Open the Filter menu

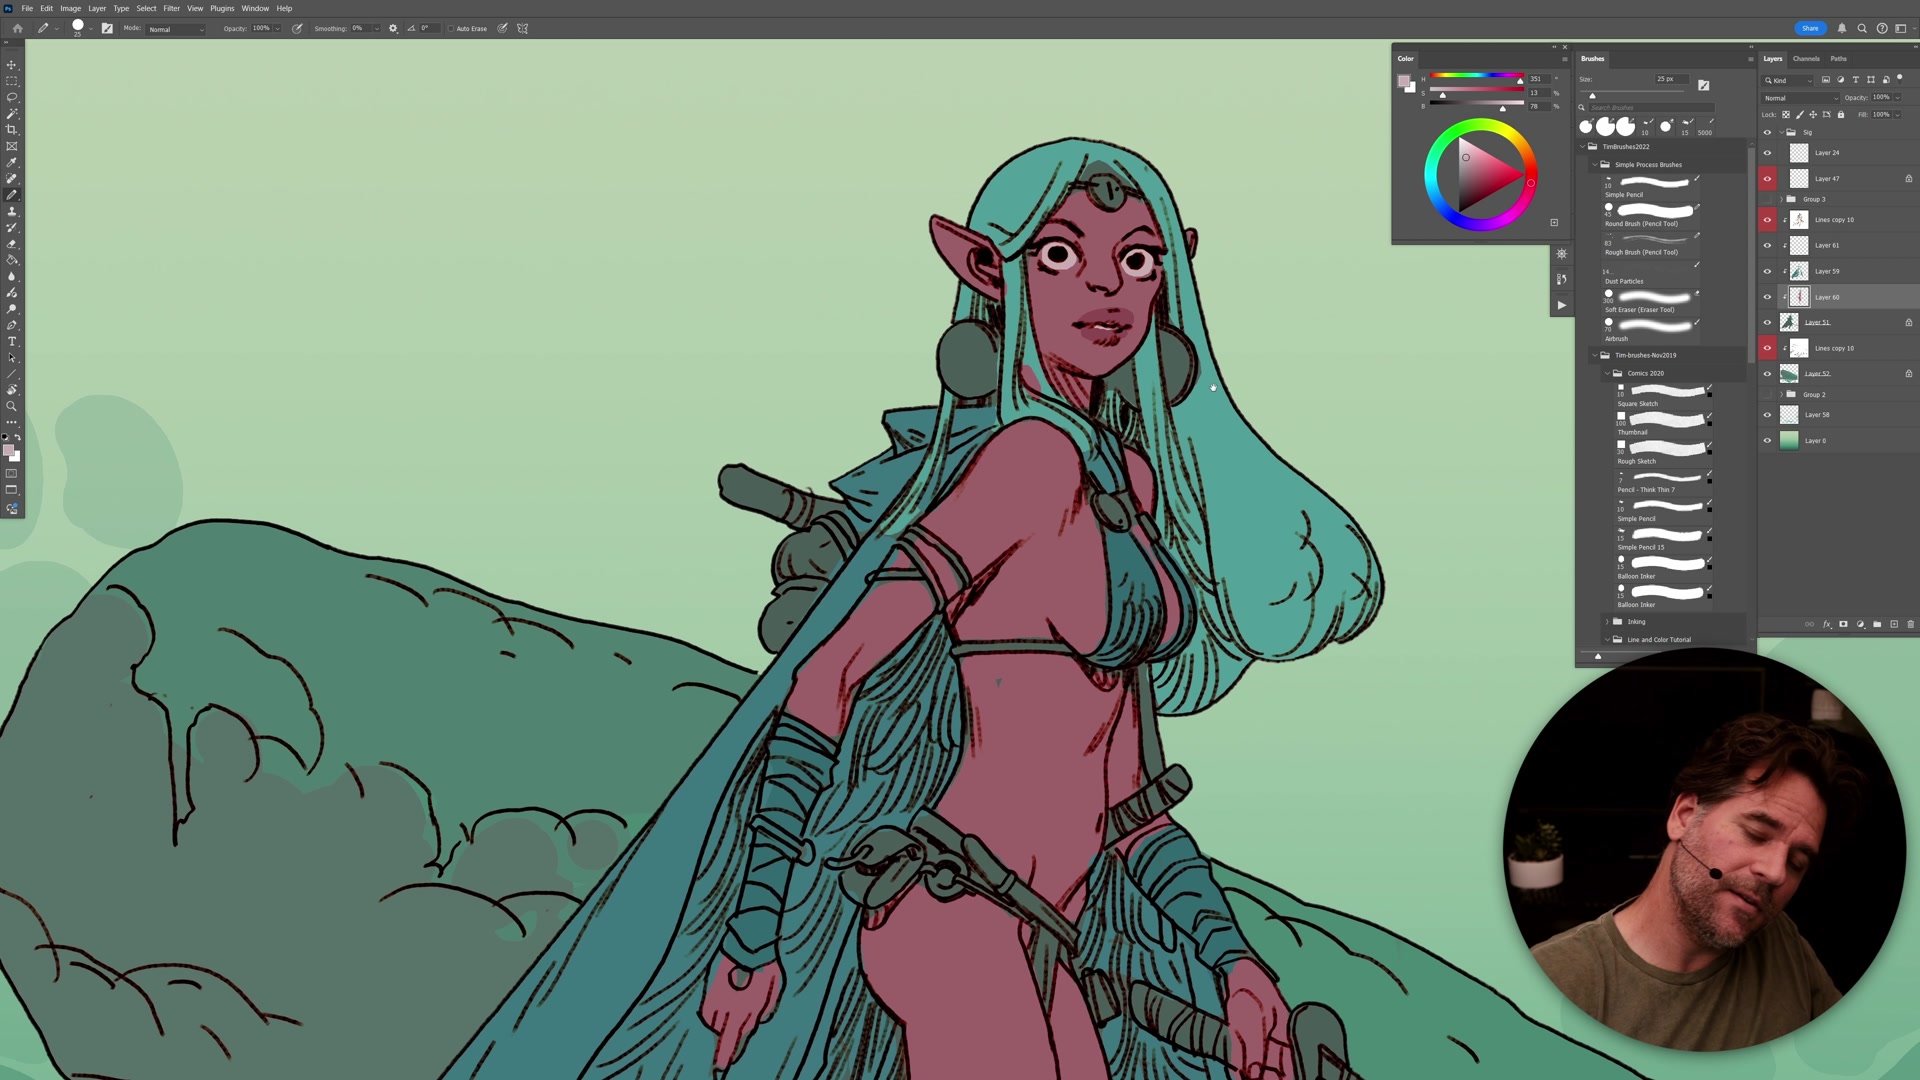coord(171,8)
